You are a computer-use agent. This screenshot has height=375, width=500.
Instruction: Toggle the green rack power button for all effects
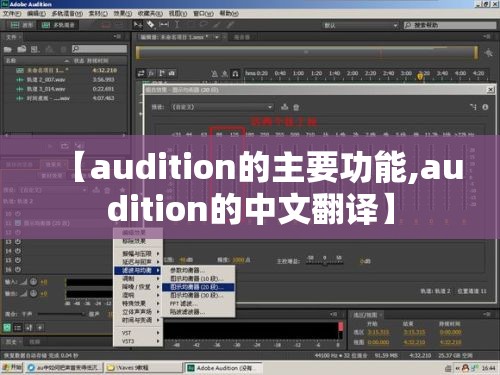pos(7,328)
